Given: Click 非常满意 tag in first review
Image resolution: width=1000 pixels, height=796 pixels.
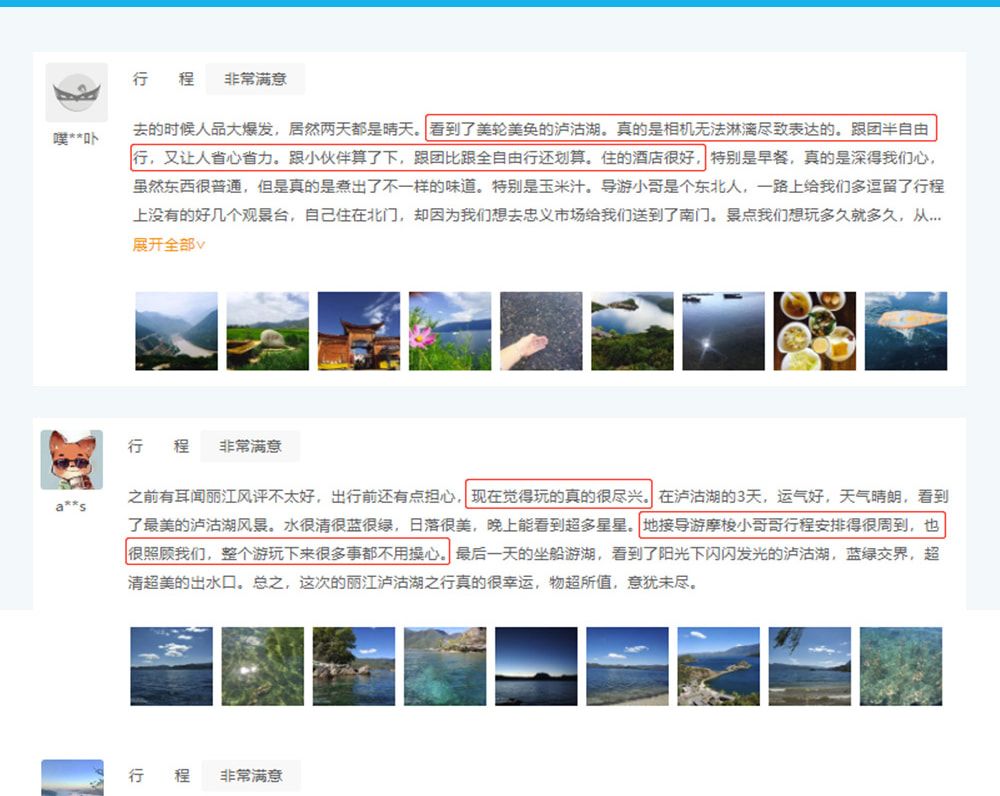Looking at the screenshot, I should click(255, 79).
